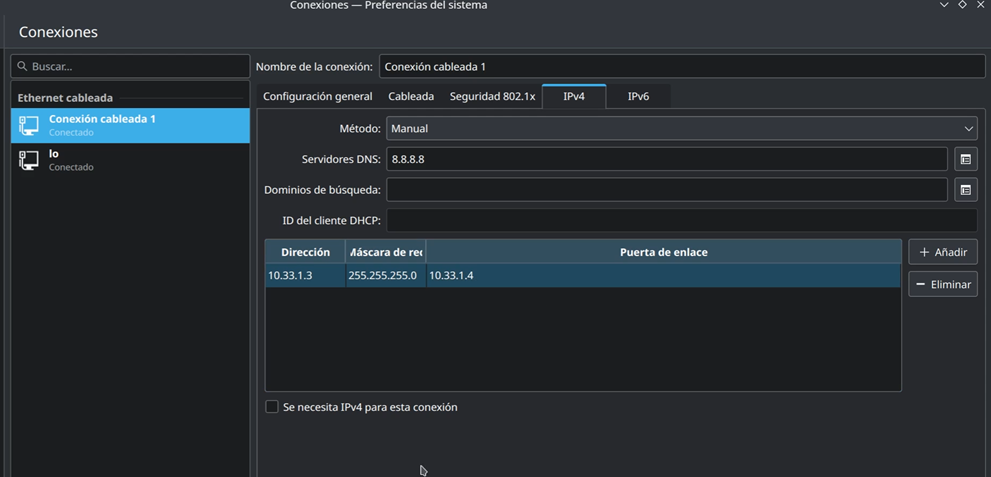
Task: Select the Cableada tab
Action: (x=411, y=96)
